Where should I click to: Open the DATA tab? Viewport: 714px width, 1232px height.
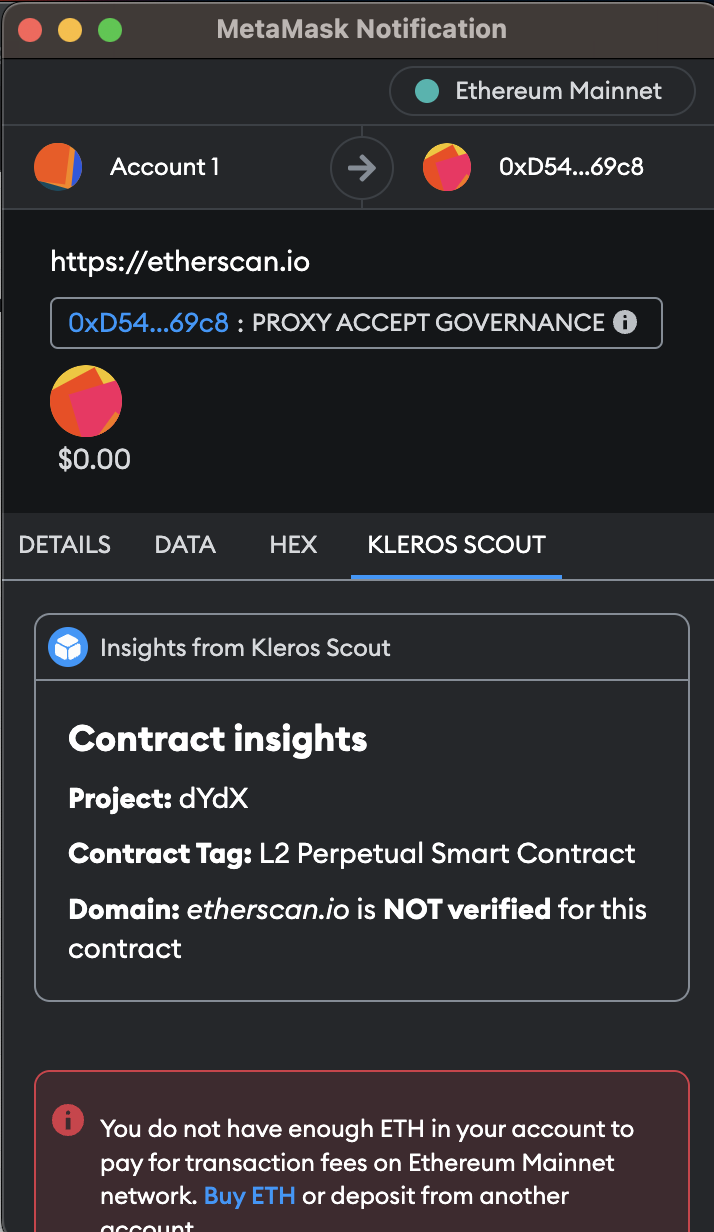click(185, 545)
